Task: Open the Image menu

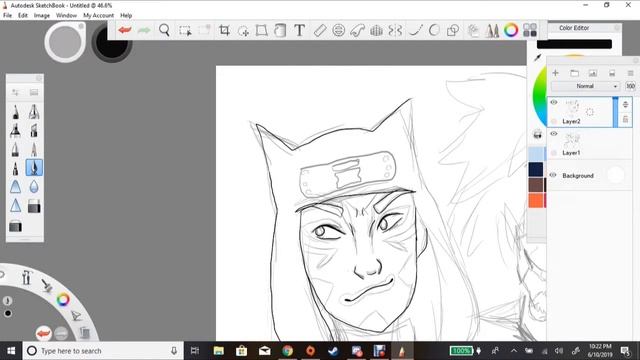Action: [x=42, y=16]
